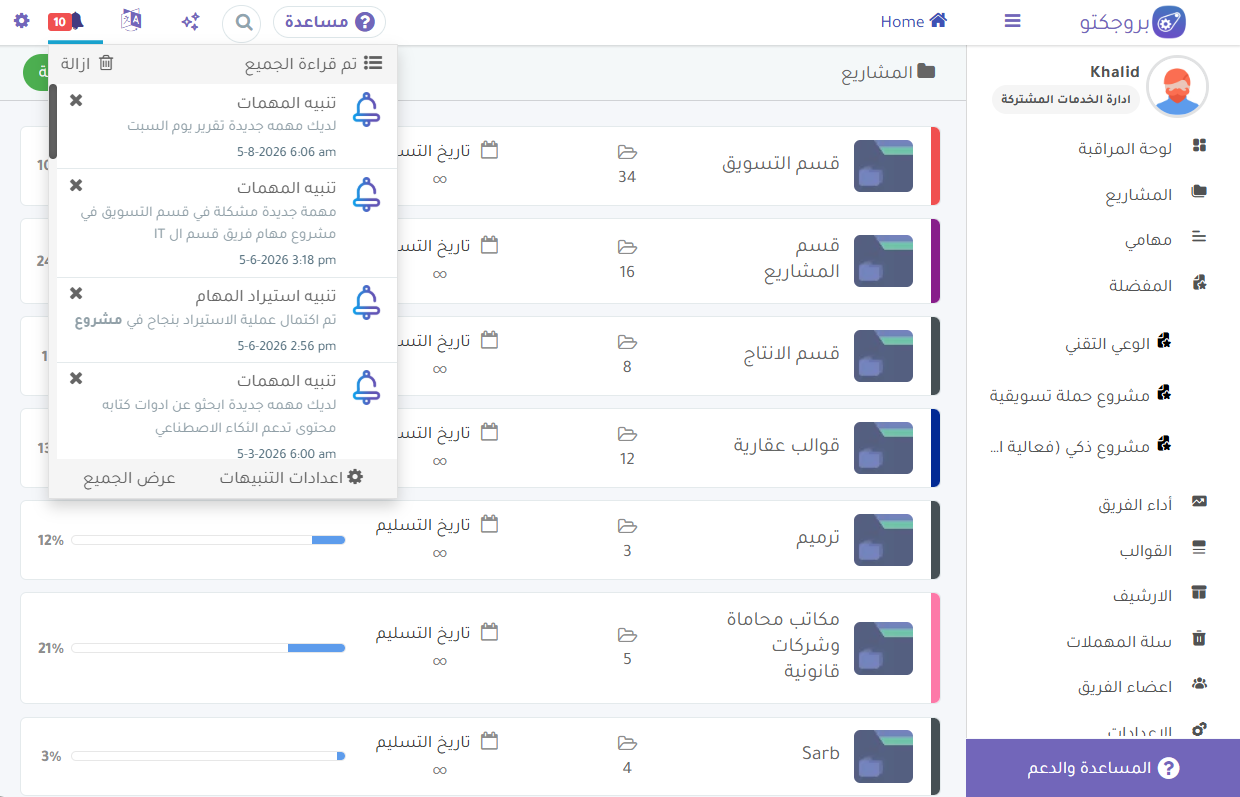Open project قوالب عقارية
This screenshot has height=797, width=1240.
(x=787, y=445)
